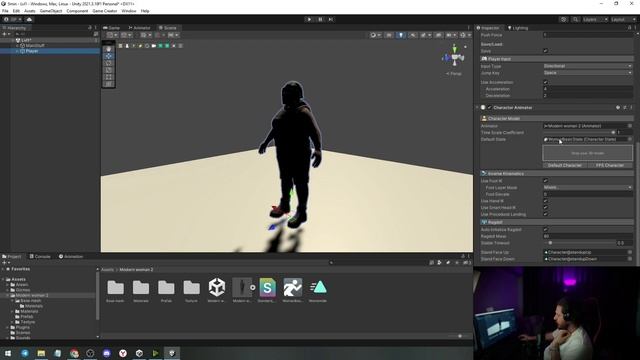Toggle scene lighting bulb icon
640x360 pixels.
click(x=401, y=35)
